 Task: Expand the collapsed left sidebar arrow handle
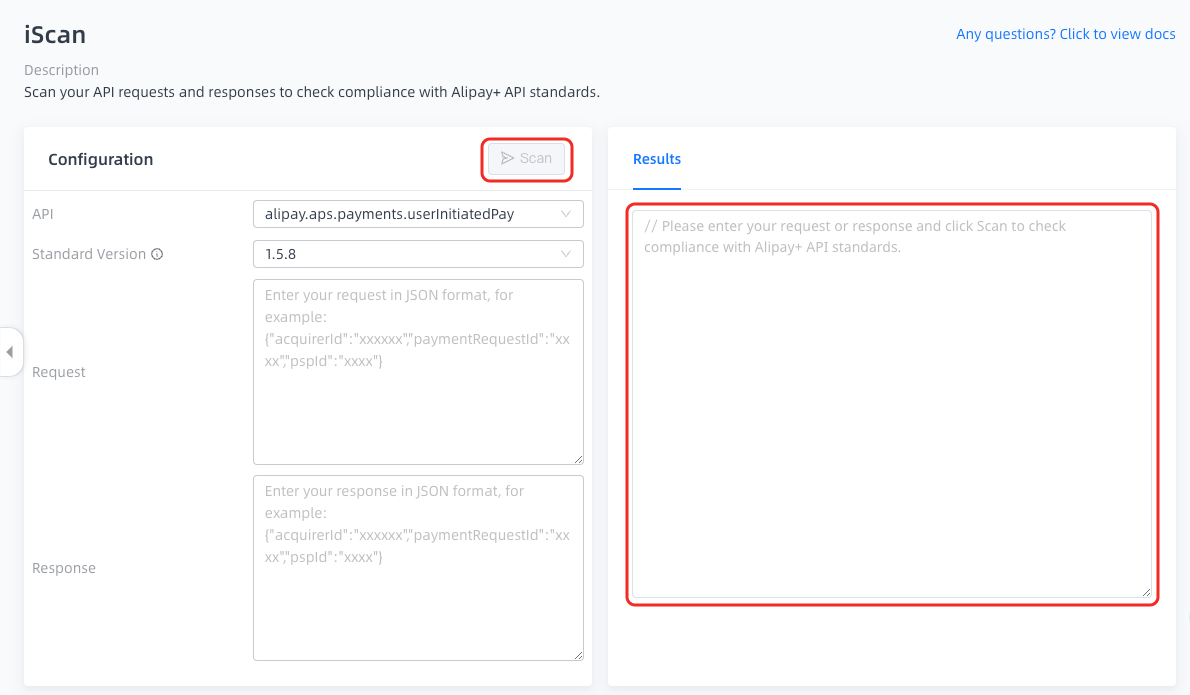point(10,352)
